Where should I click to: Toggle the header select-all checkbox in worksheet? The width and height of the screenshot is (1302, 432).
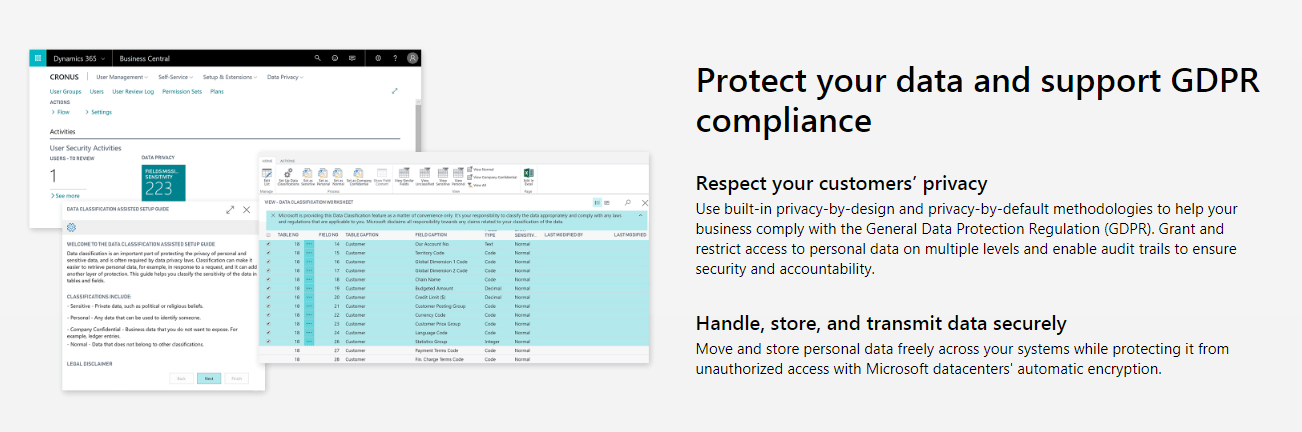pos(267,234)
